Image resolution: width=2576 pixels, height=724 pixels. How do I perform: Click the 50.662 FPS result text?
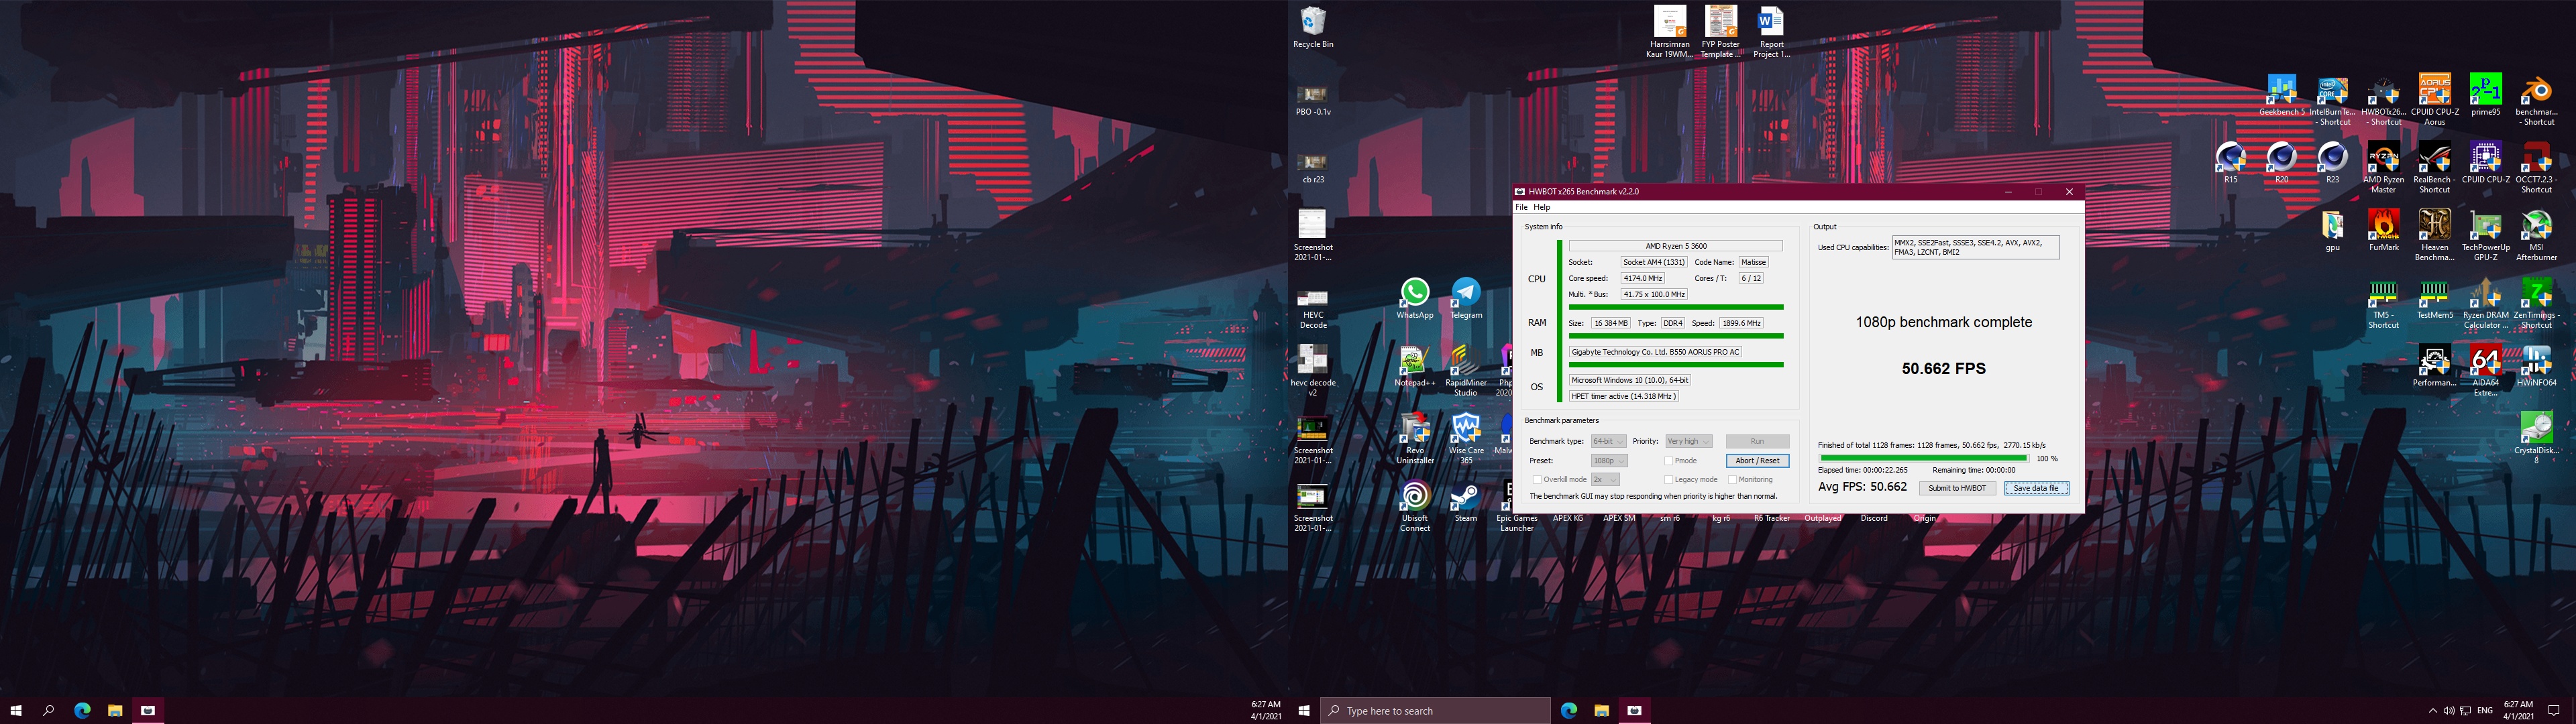click(x=1943, y=368)
